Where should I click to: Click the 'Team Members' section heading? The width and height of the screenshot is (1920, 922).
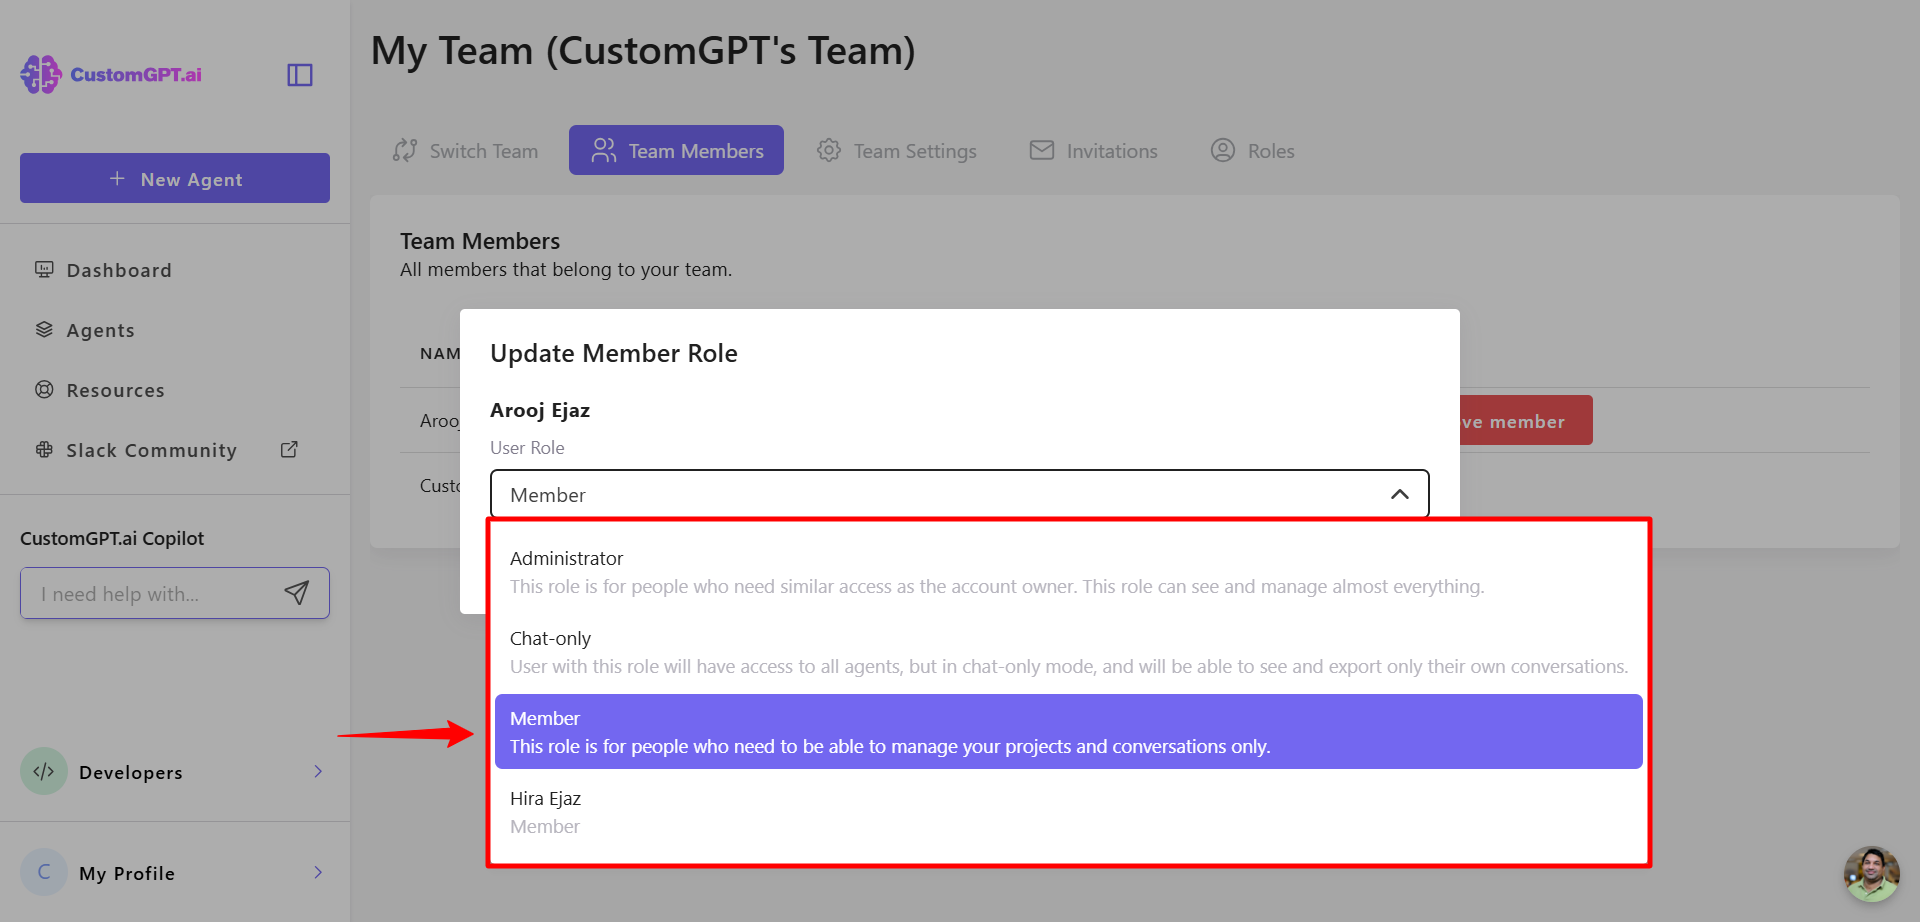pos(480,241)
